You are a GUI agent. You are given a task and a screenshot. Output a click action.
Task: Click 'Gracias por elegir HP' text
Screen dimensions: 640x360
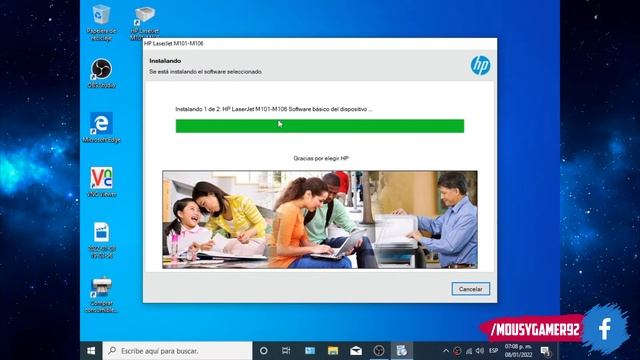[x=321, y=158]
